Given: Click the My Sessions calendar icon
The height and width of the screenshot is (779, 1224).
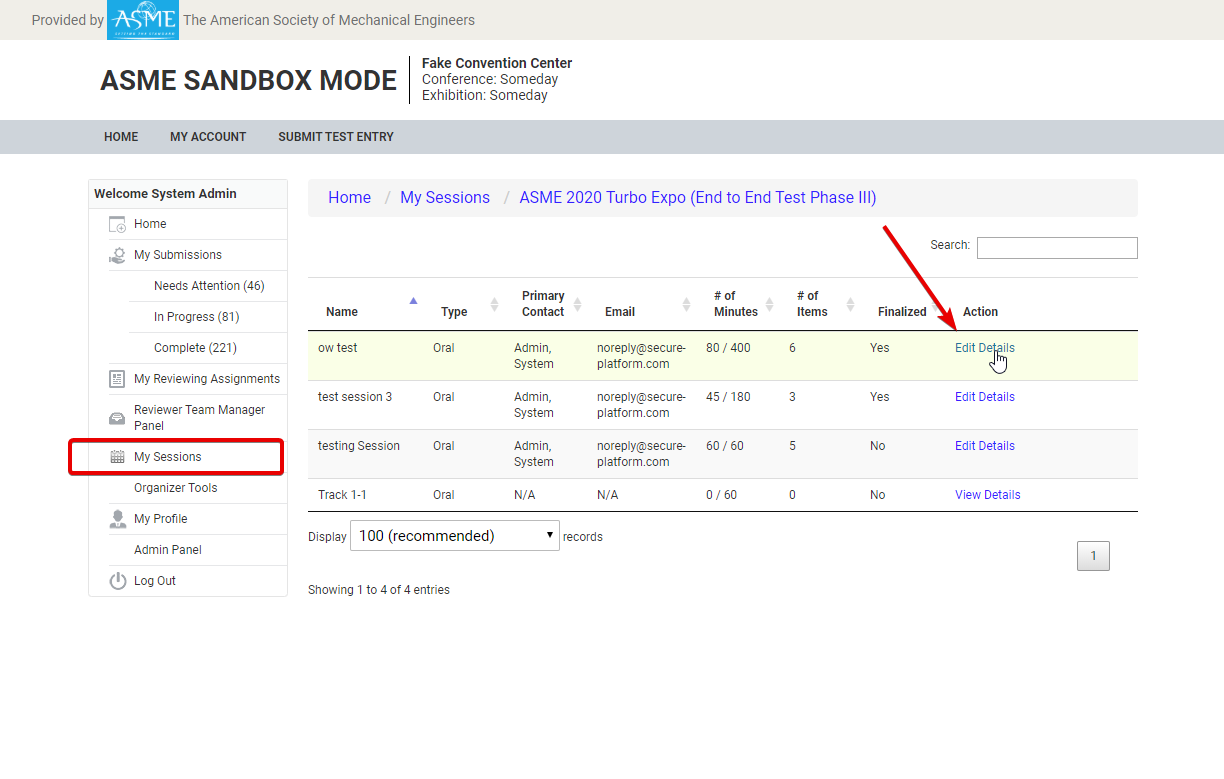Looking at the screenshot, I should click(x=117, y=457).
